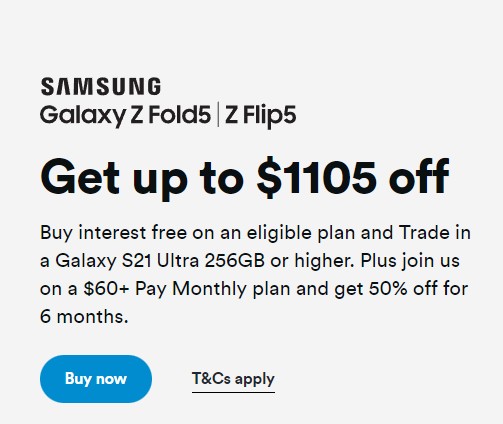Click the Trade in words in description

[435, 232]
